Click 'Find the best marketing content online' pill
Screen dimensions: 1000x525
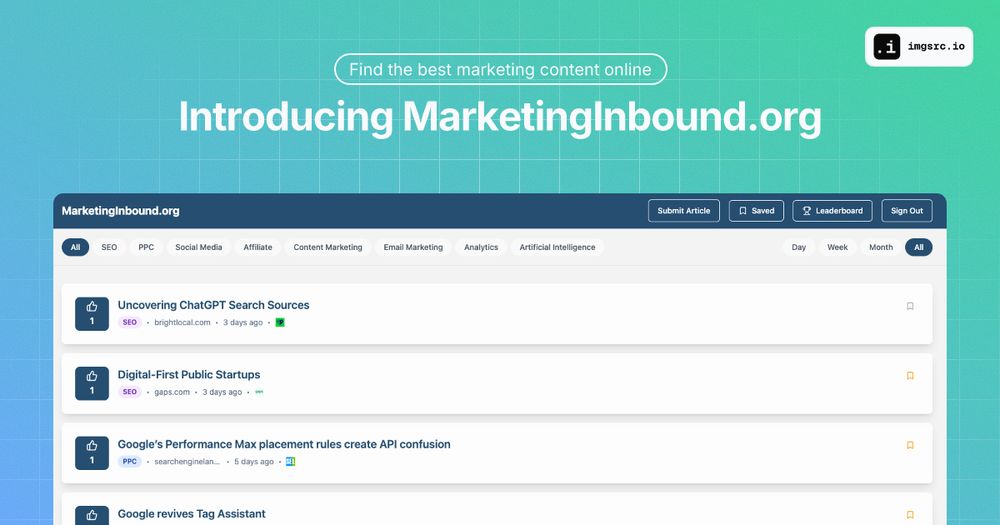coord(501,69)
